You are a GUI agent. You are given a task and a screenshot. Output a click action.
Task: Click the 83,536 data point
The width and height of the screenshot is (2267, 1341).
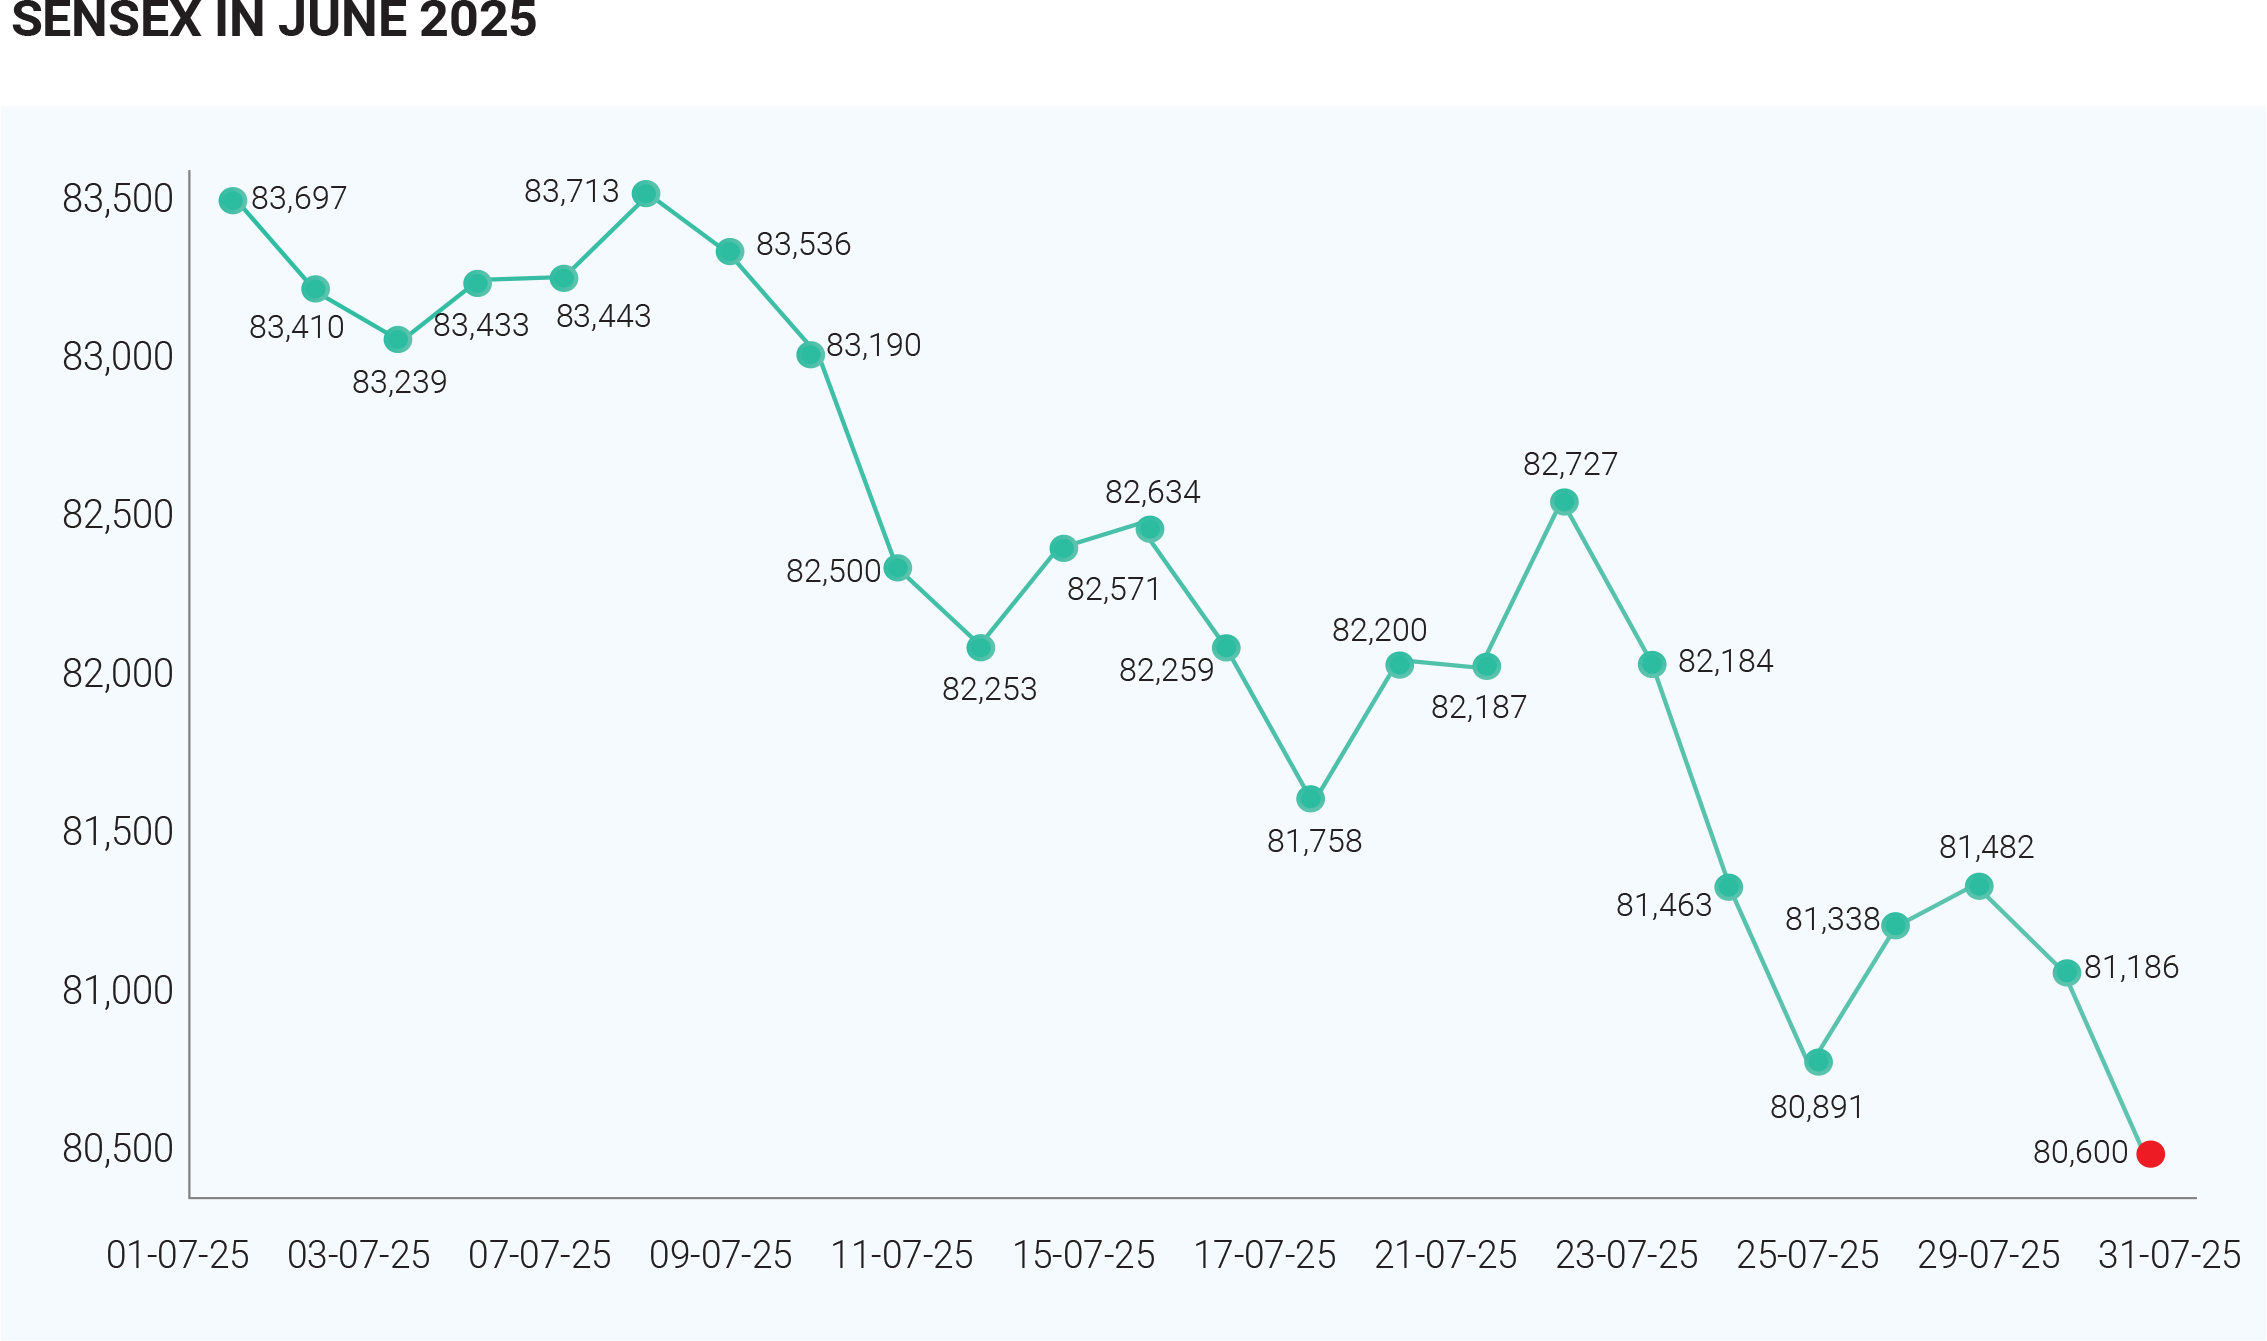pos(730,252)
